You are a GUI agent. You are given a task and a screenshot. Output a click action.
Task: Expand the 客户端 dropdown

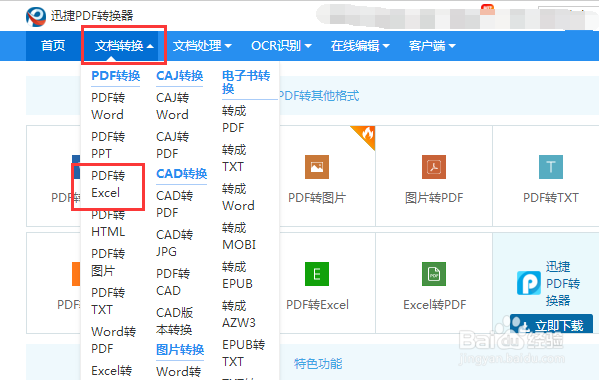tap(432, 46)
